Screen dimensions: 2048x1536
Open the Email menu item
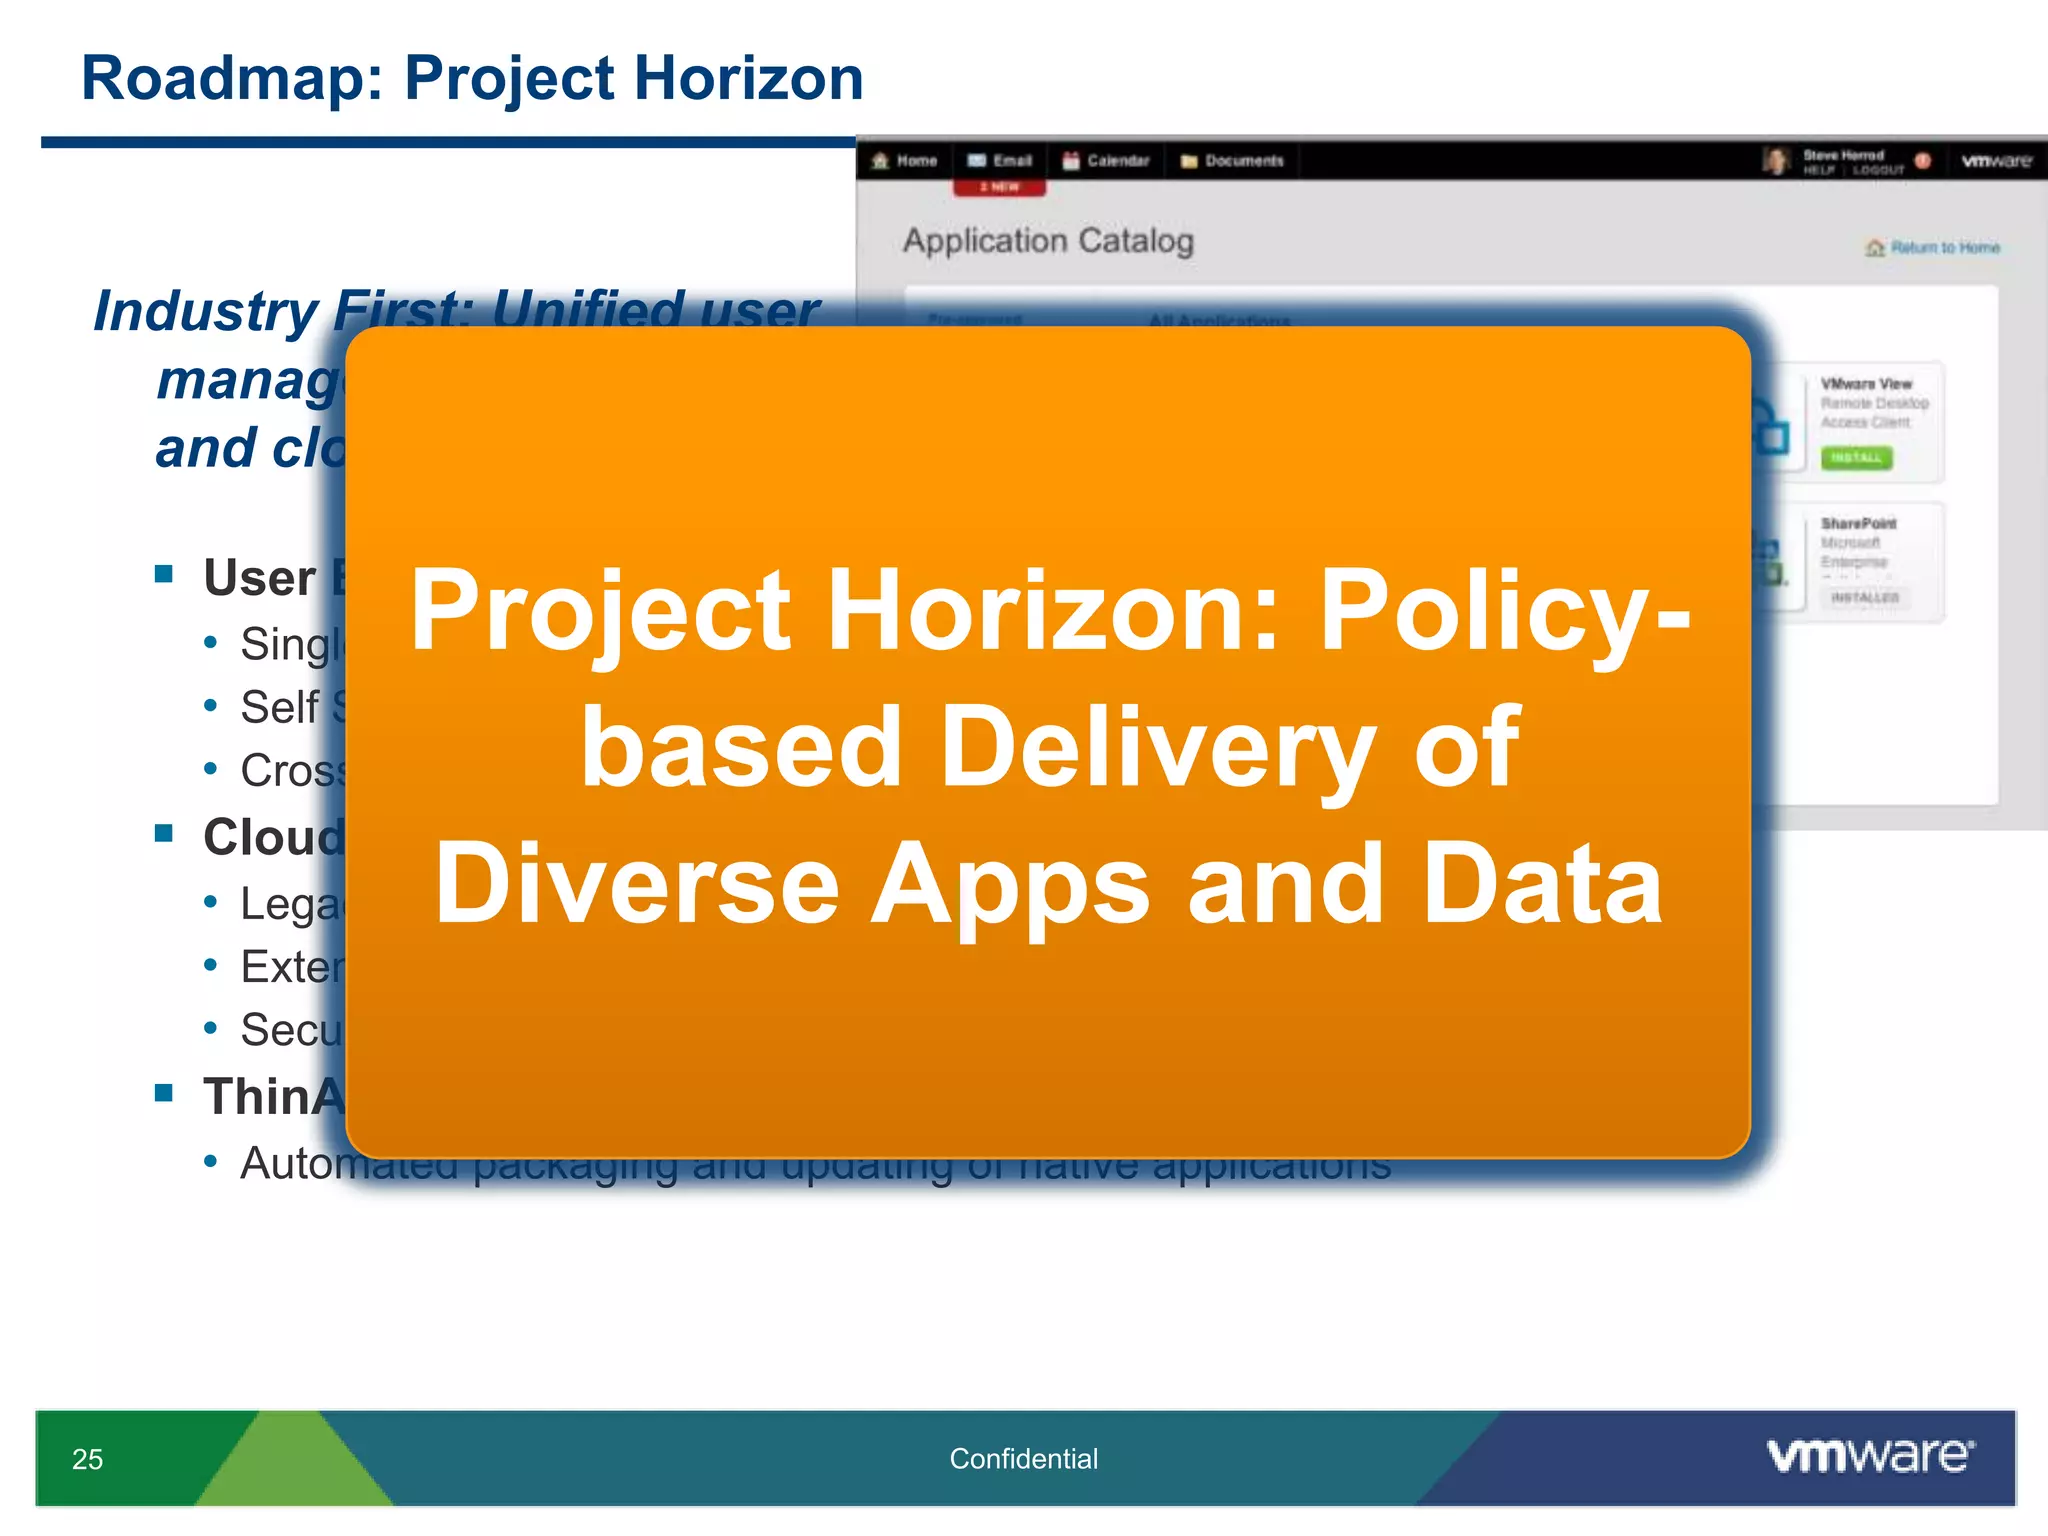(1012, 161)
